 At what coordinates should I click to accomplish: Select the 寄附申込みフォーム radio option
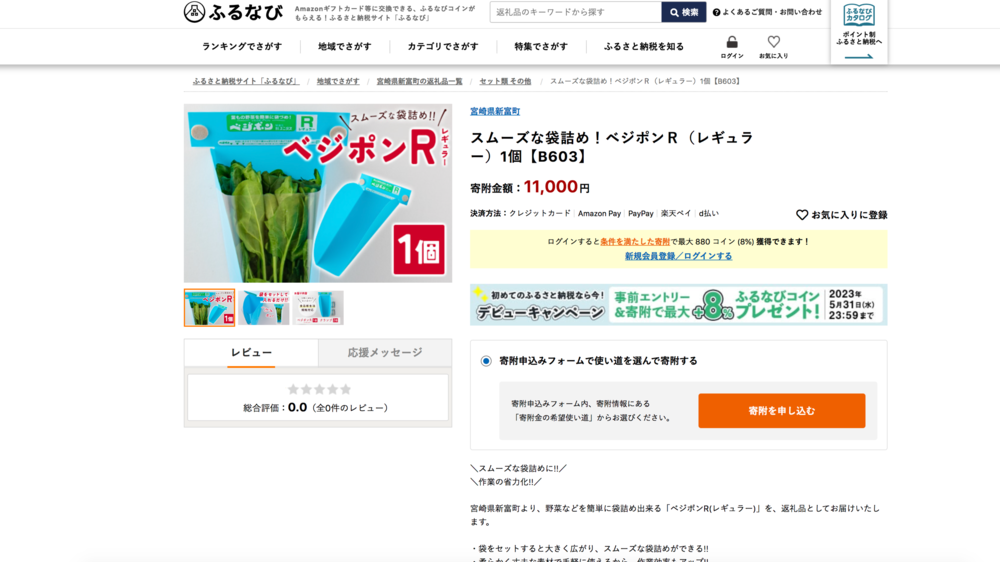pyautogui.click(x=486, y=361)
